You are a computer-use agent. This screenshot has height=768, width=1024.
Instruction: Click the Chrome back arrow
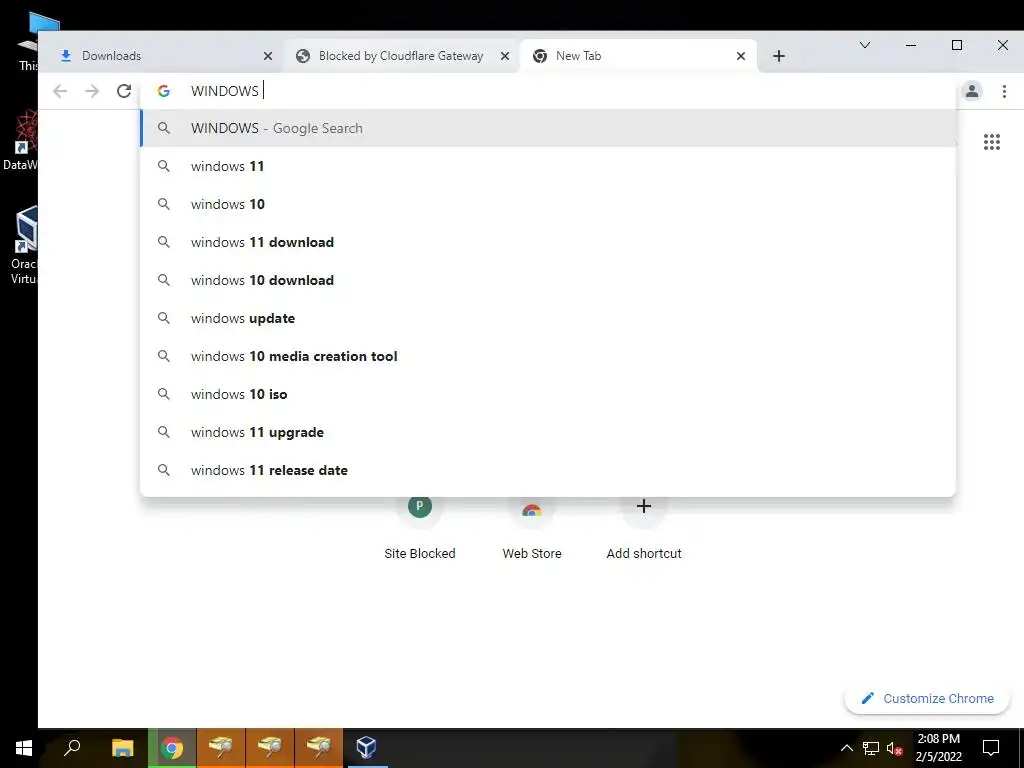60,91
